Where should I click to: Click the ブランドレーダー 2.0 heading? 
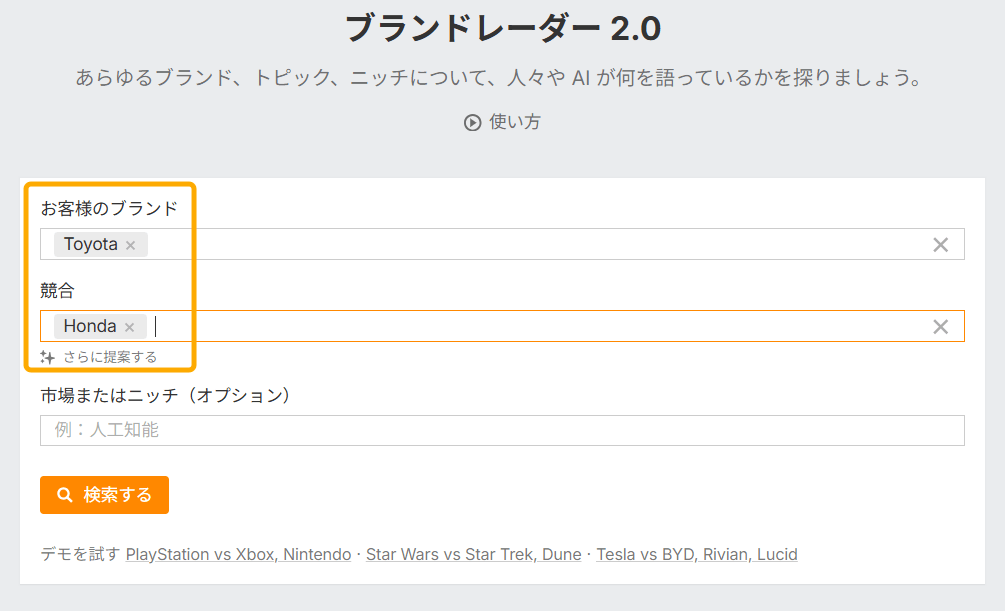tap(502, 29)
